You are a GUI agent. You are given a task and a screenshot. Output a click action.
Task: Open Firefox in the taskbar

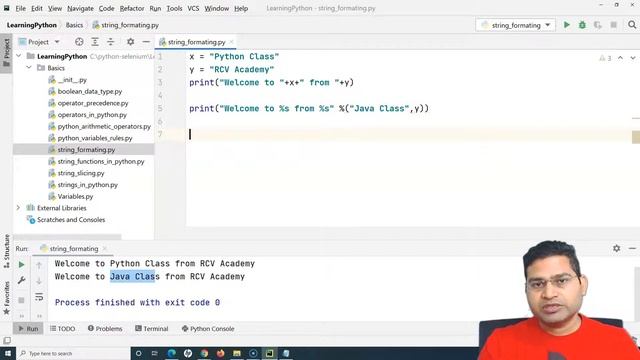tap(220, 353)
